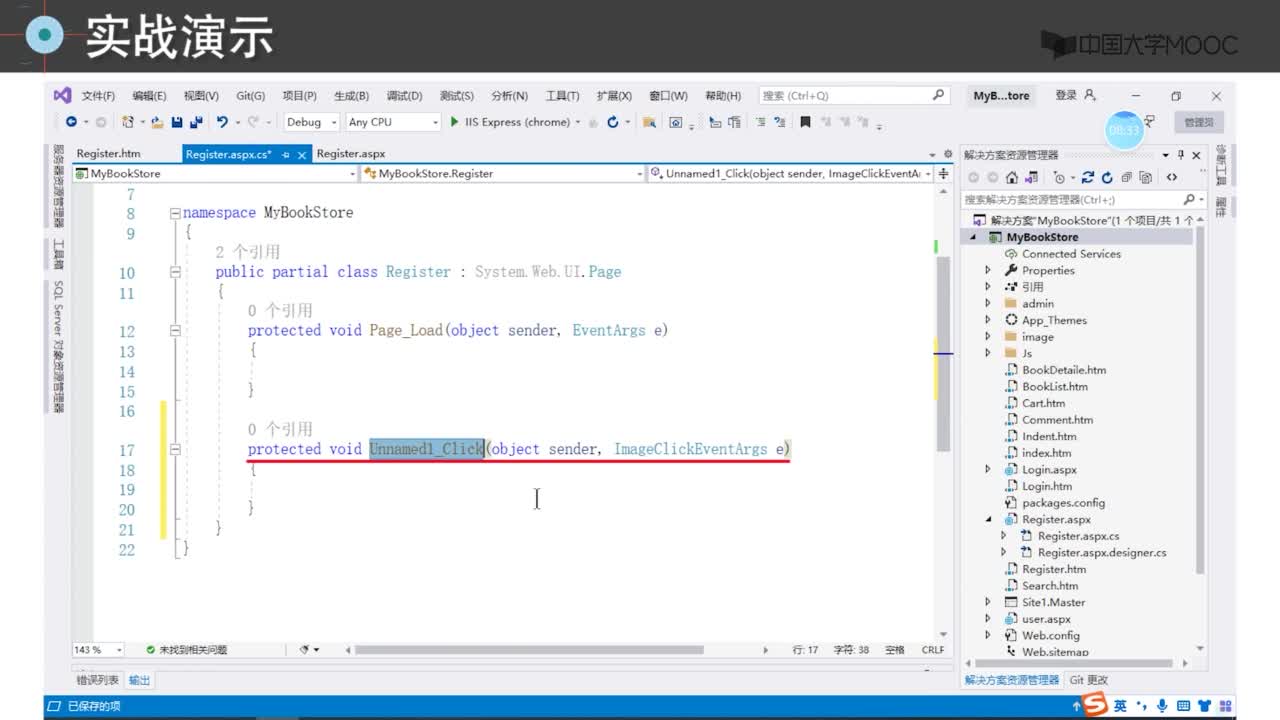Open the Unnamed1_Click member dropdown
1280x720 pixels.
tap(790, 173)
